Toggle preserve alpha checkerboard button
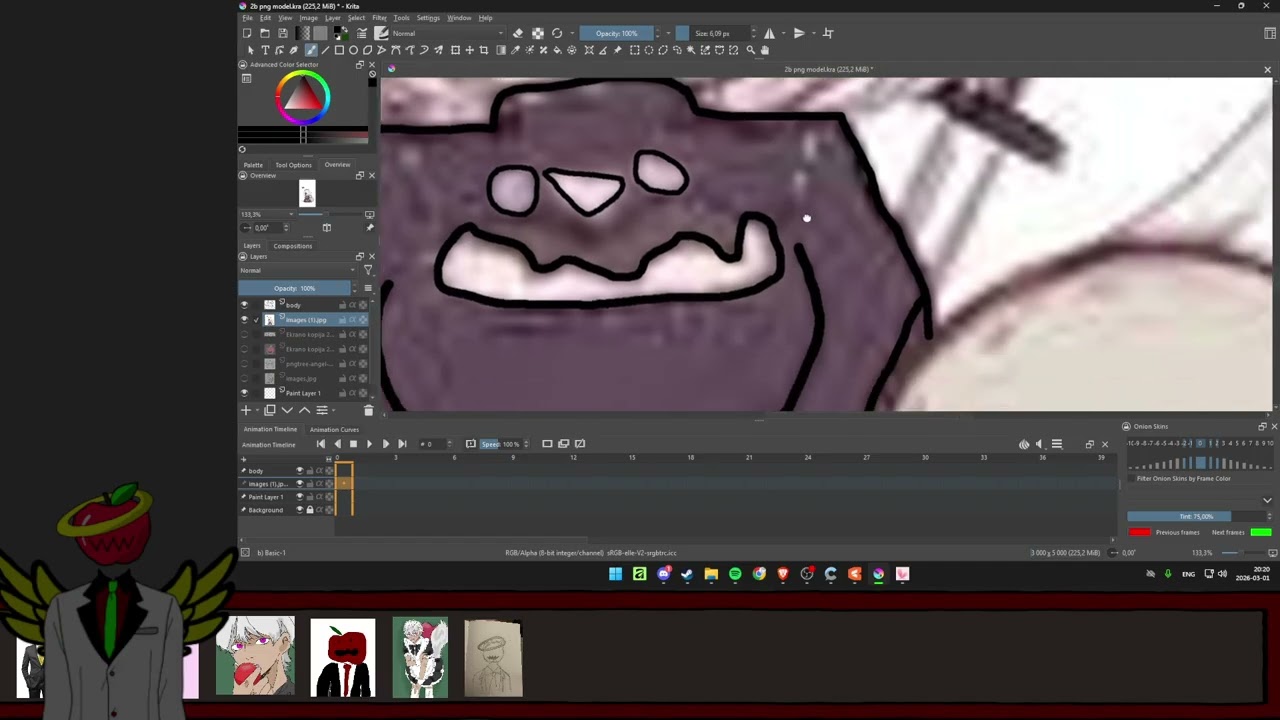1280x720 pixels. coord(538,33)
